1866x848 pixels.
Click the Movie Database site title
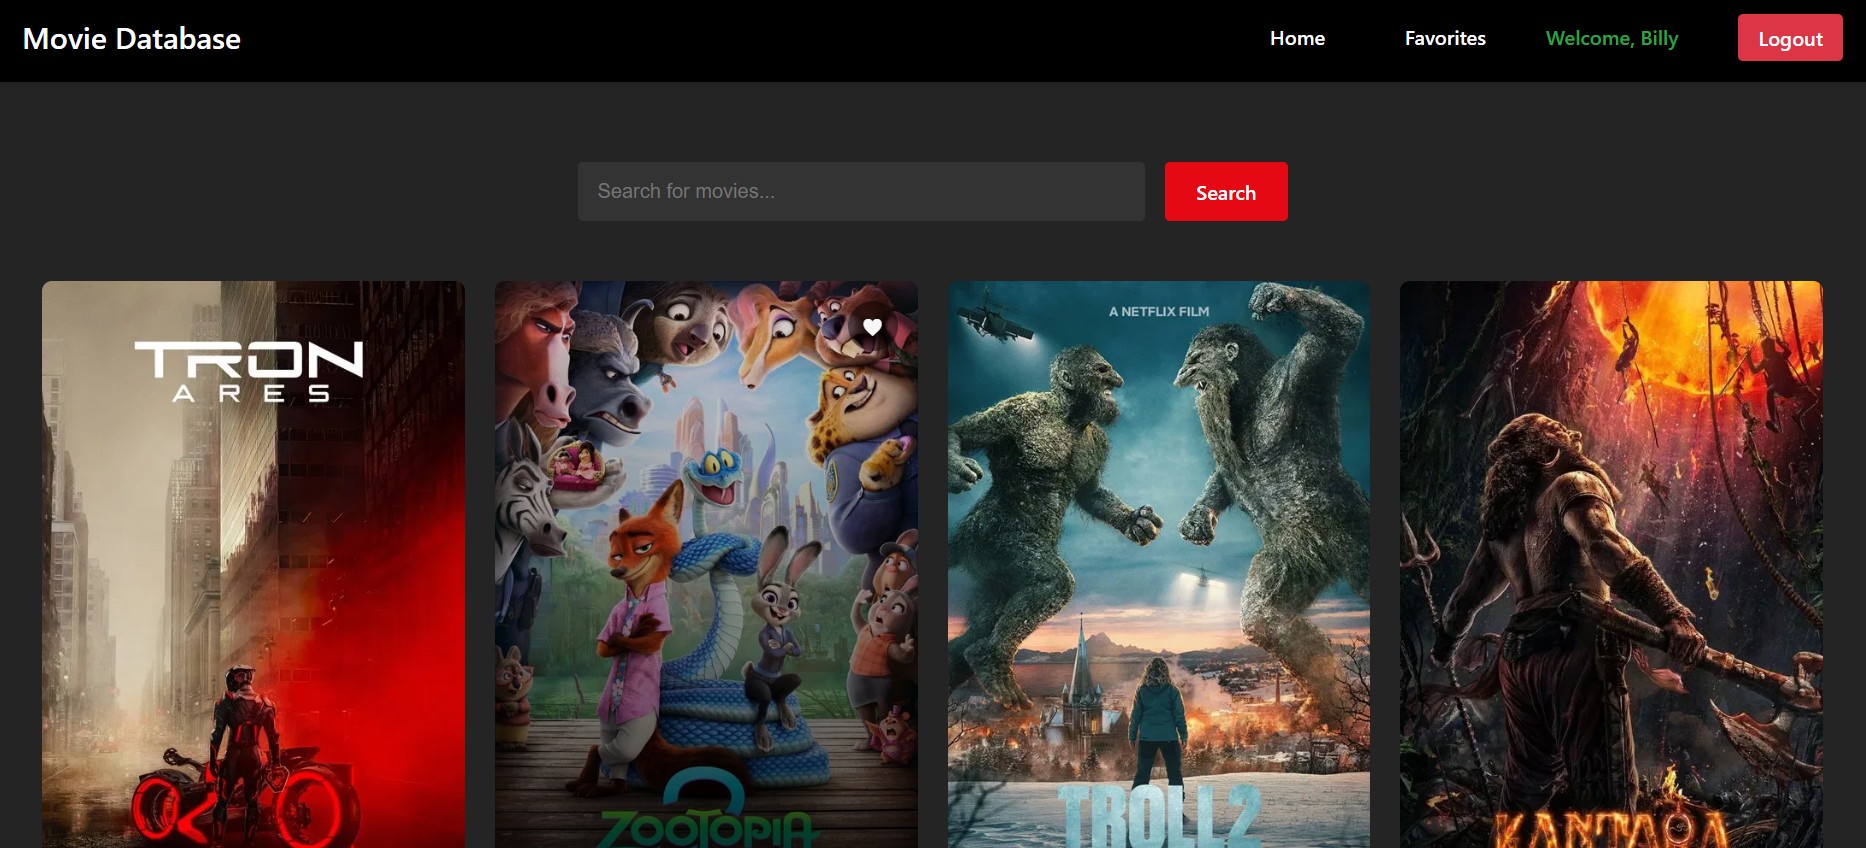coord(132,39)
